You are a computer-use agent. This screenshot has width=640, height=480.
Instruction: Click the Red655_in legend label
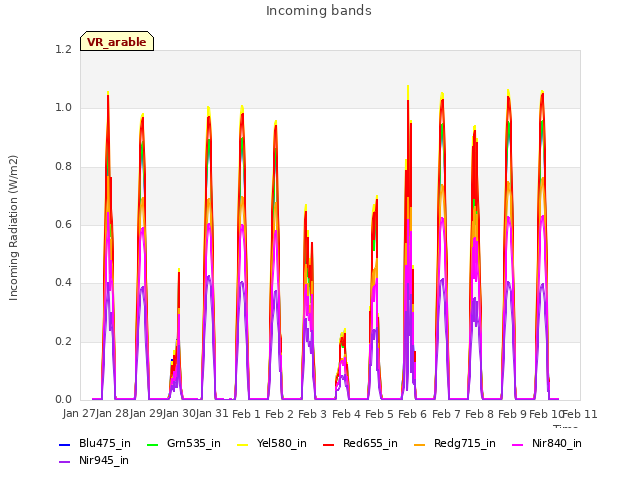(x=370, y=444)
